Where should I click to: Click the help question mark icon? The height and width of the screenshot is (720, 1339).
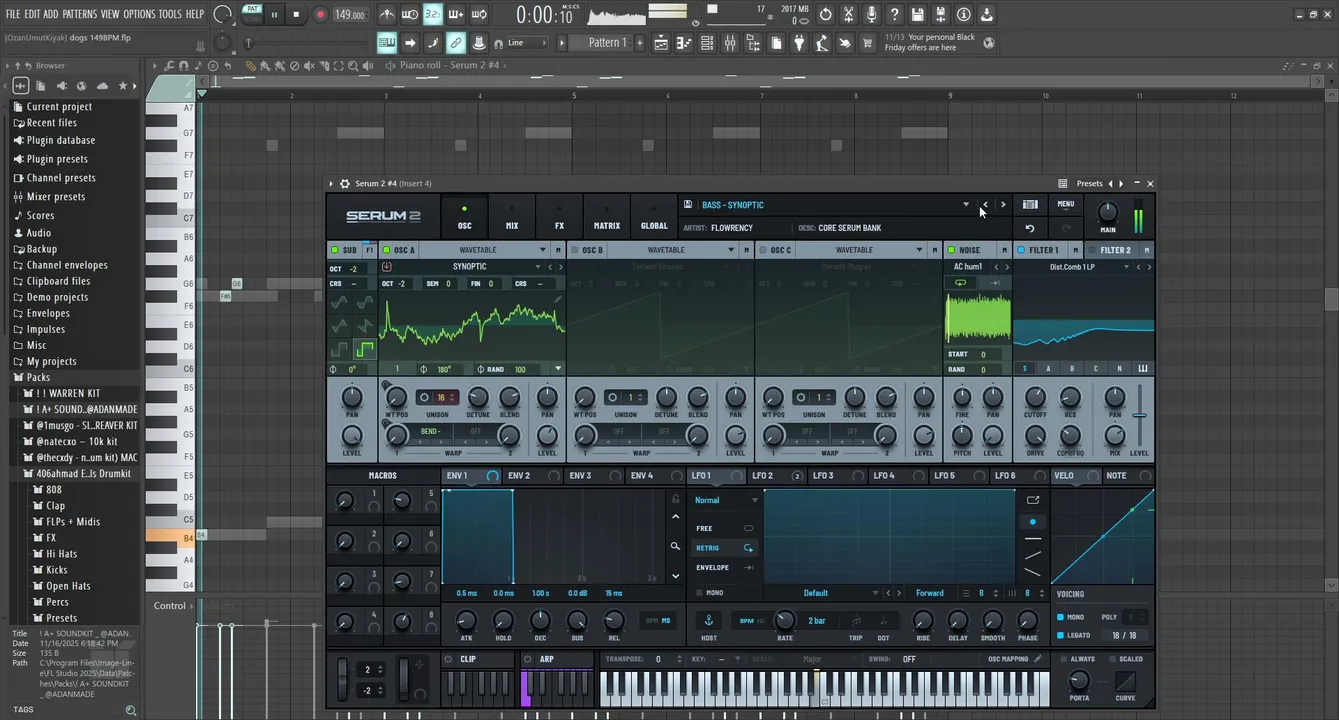click(894, 14)
